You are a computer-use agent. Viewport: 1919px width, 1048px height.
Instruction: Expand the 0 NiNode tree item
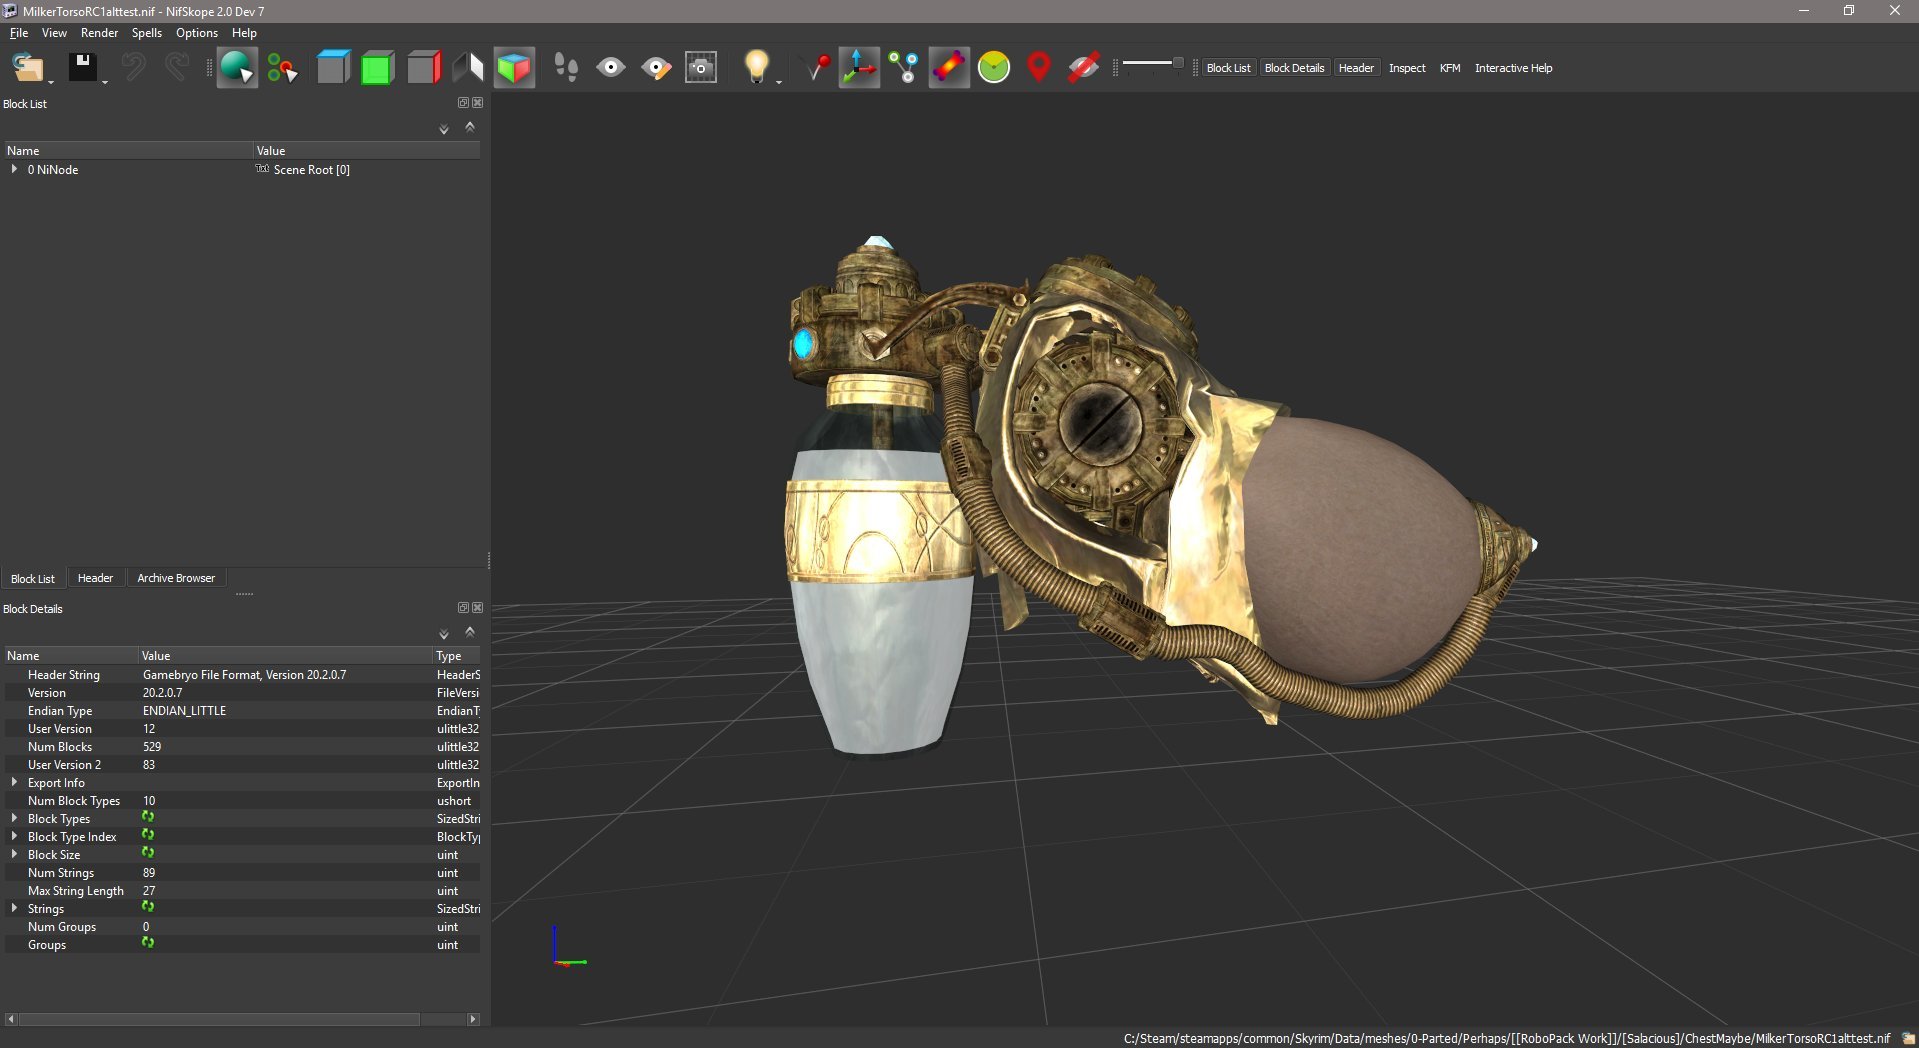tap(14, 169)
